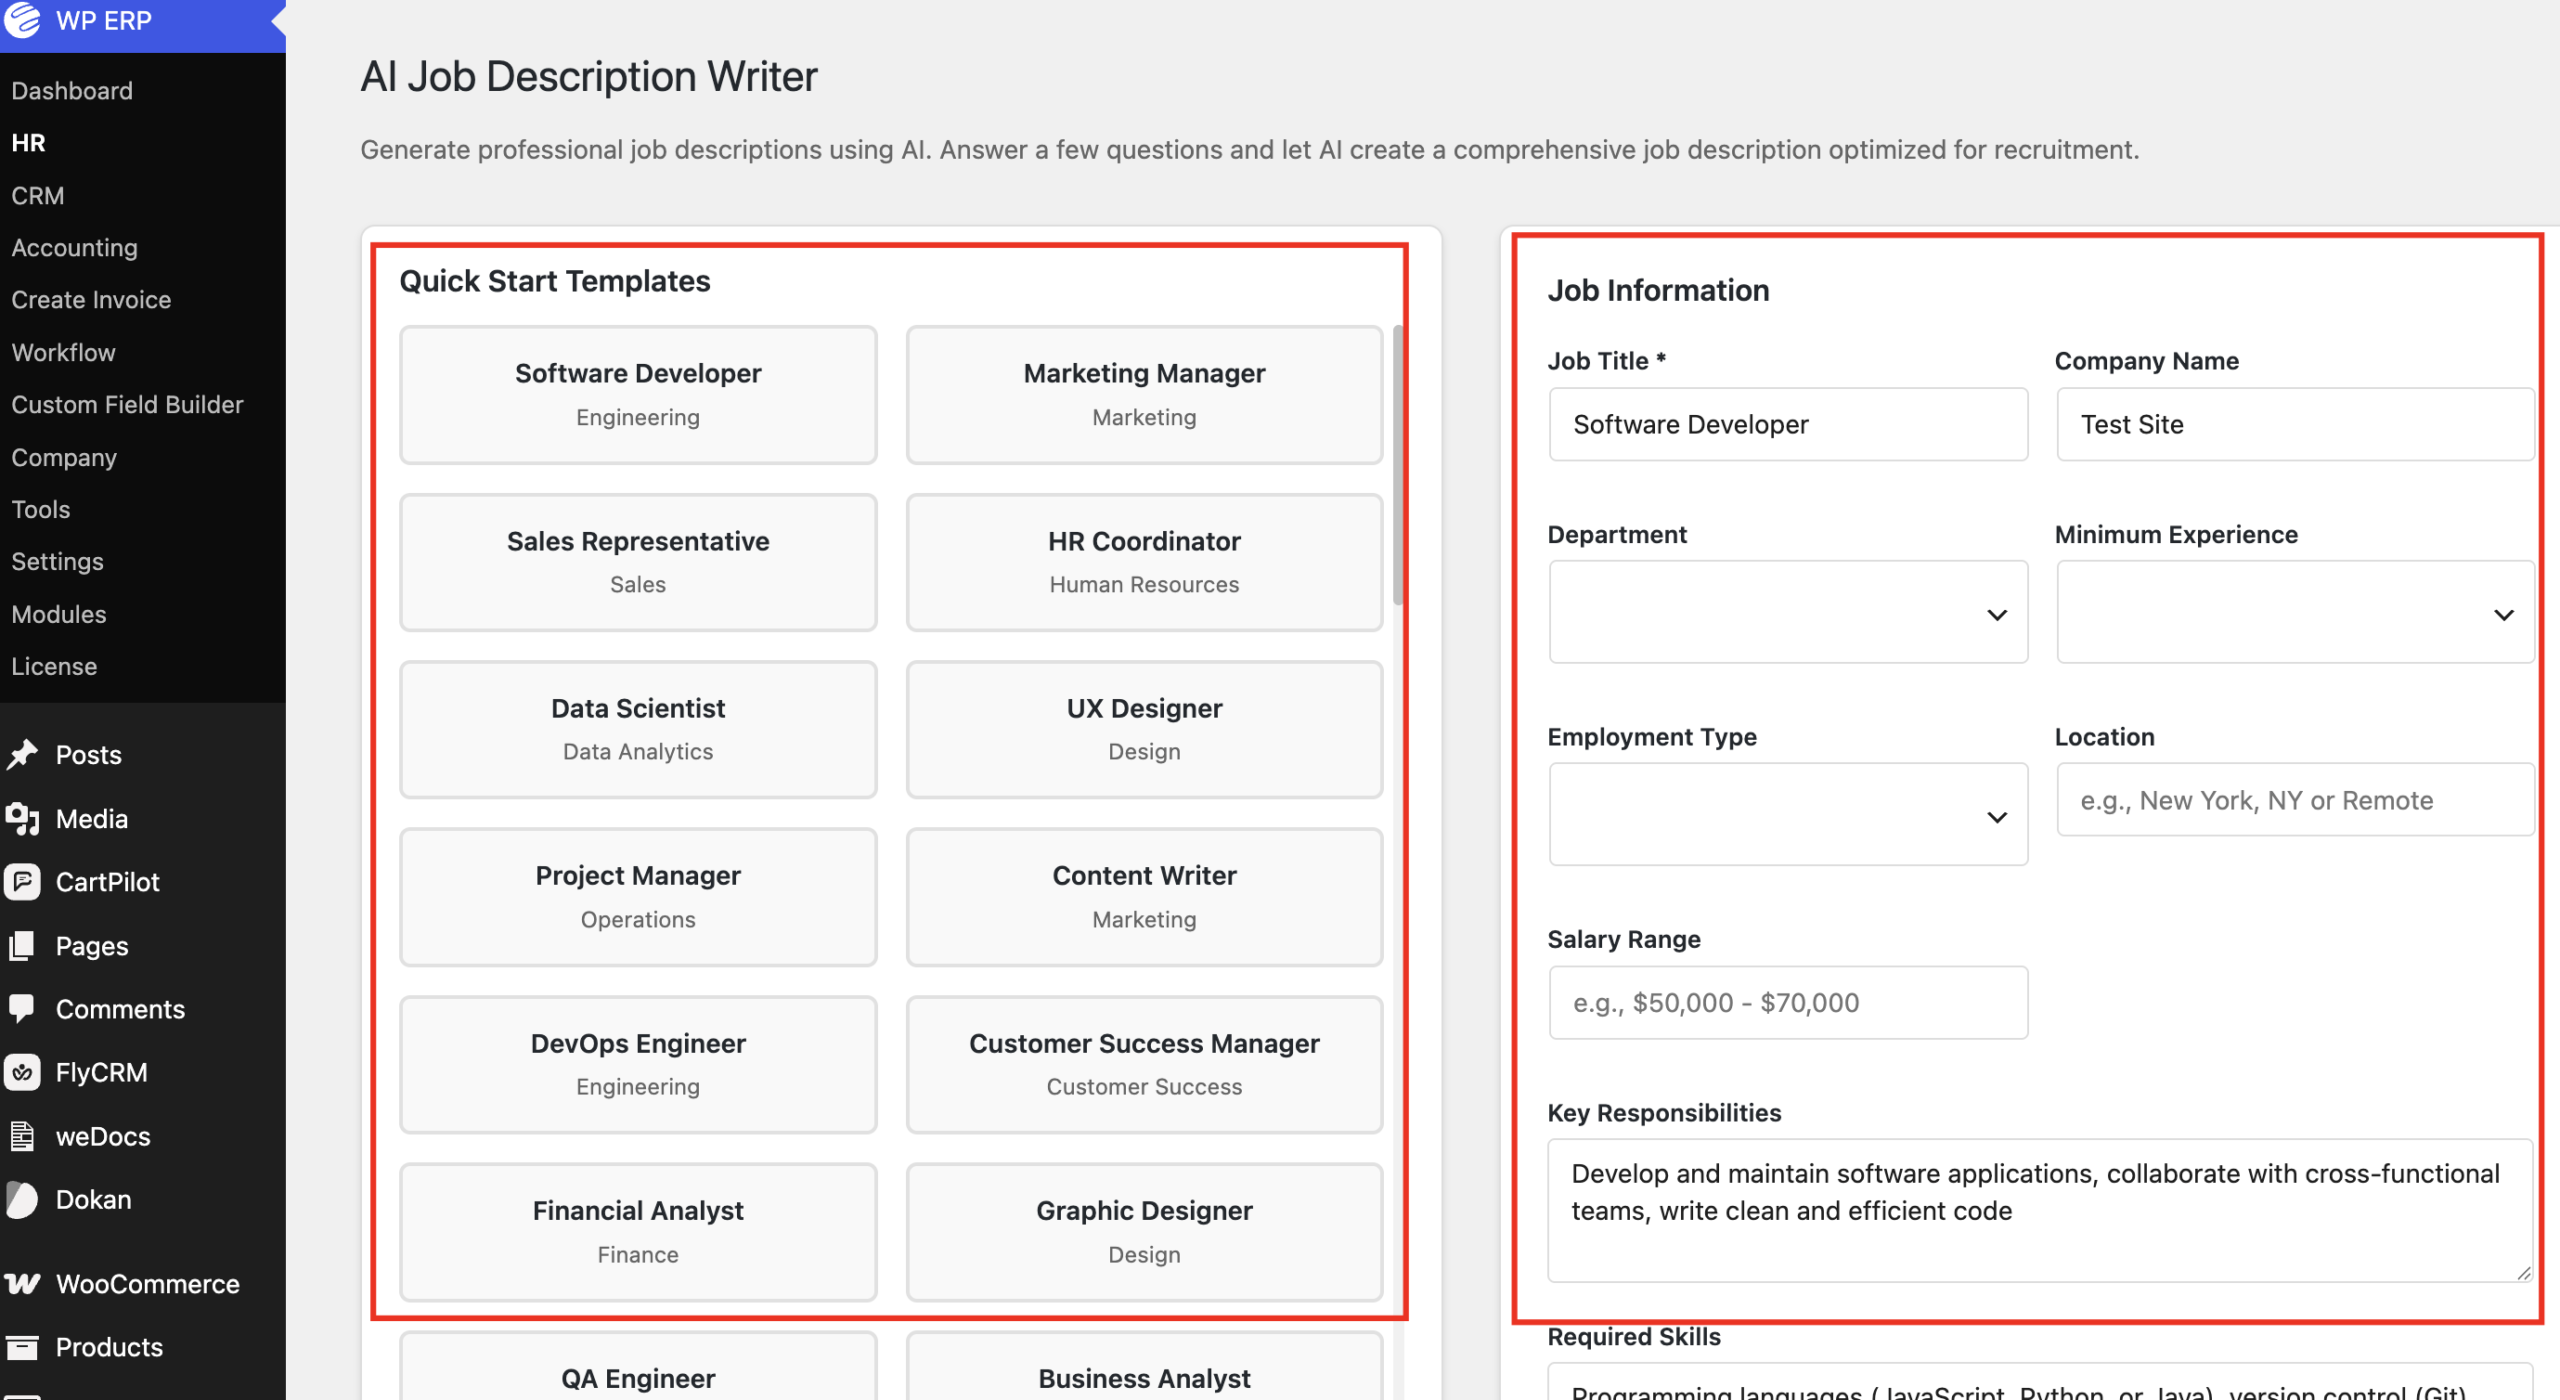
Task: Click the WP ERP logo icon
Action: (x=22, y=19)
